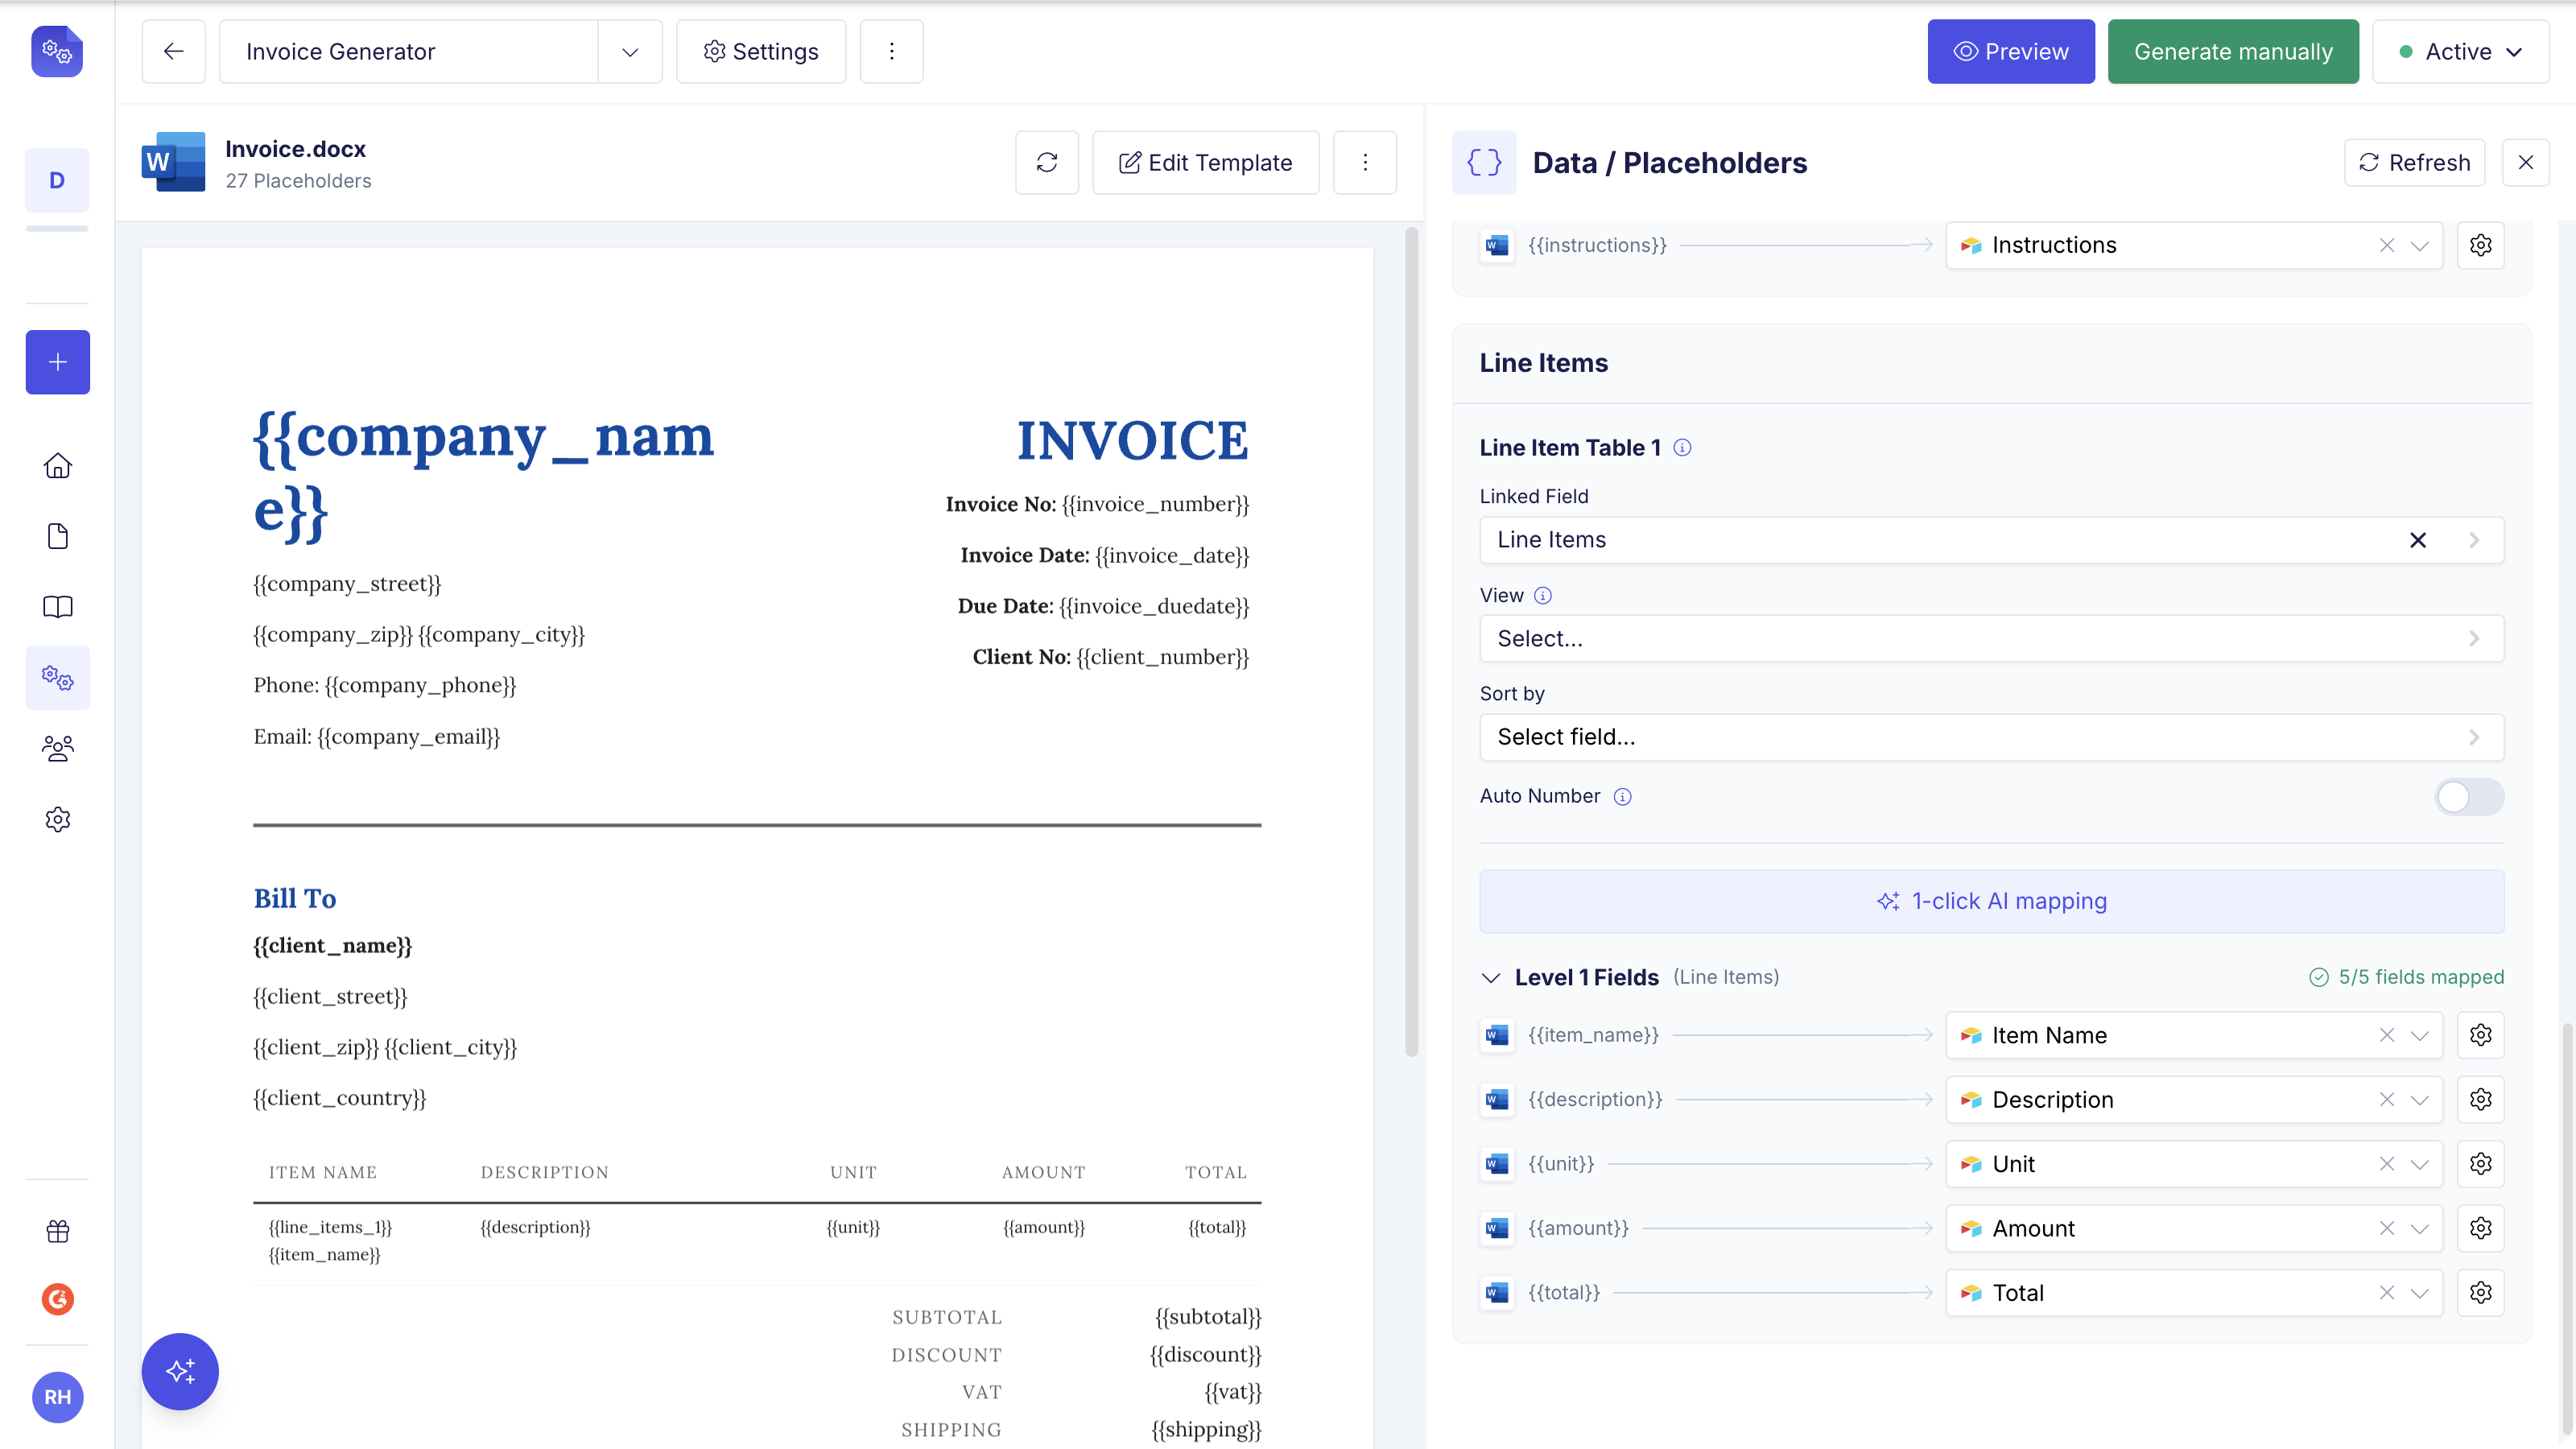This screenshot has width=2576, height=1449.
Task: Show info tooltip for View
Action: click(1543, 596)
